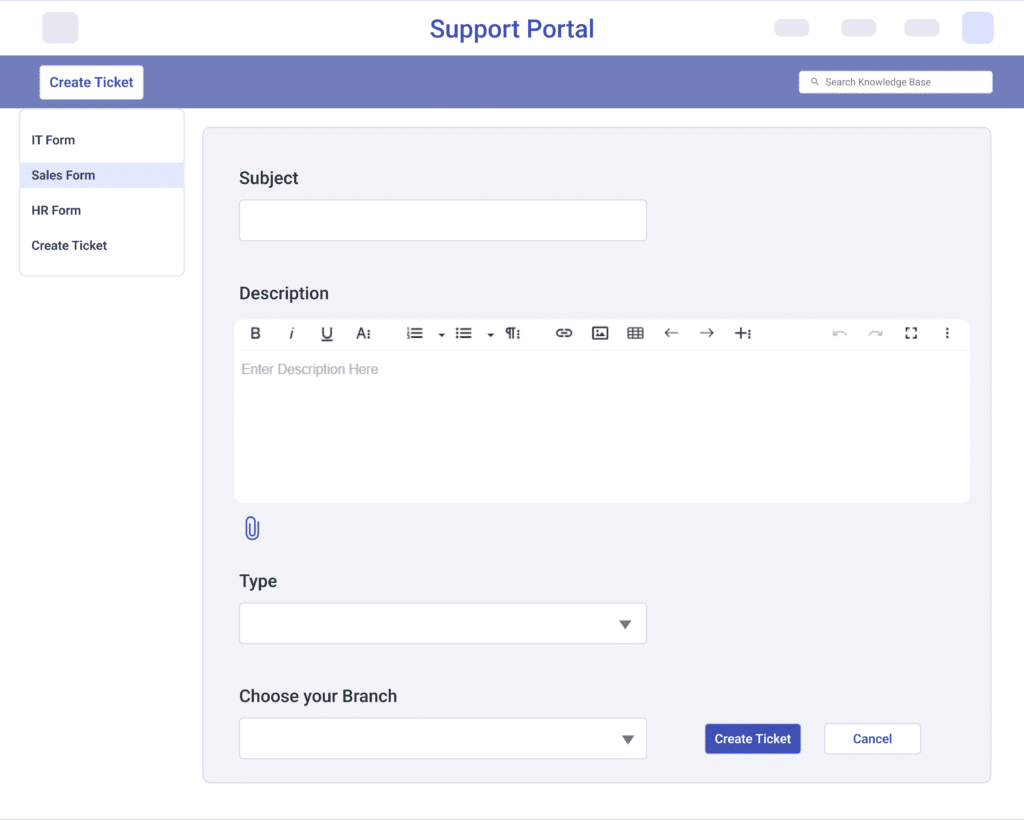The height and width of the screenshot is (820, 1024).
Task: Expand the numbered list style dropdown
Action: tap(441, 333)
